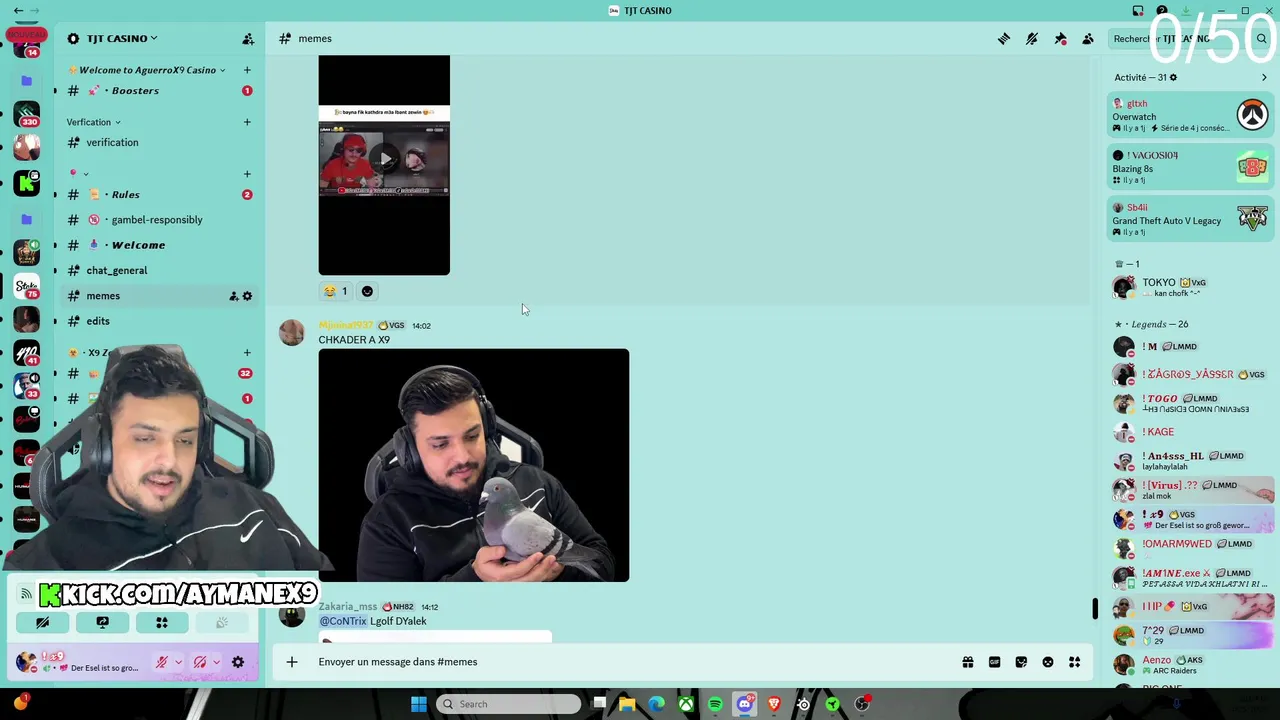Click the search magnifier icon
Image resolution: width=1280 pixels, height=720 pixels.
coord(1262,39)
